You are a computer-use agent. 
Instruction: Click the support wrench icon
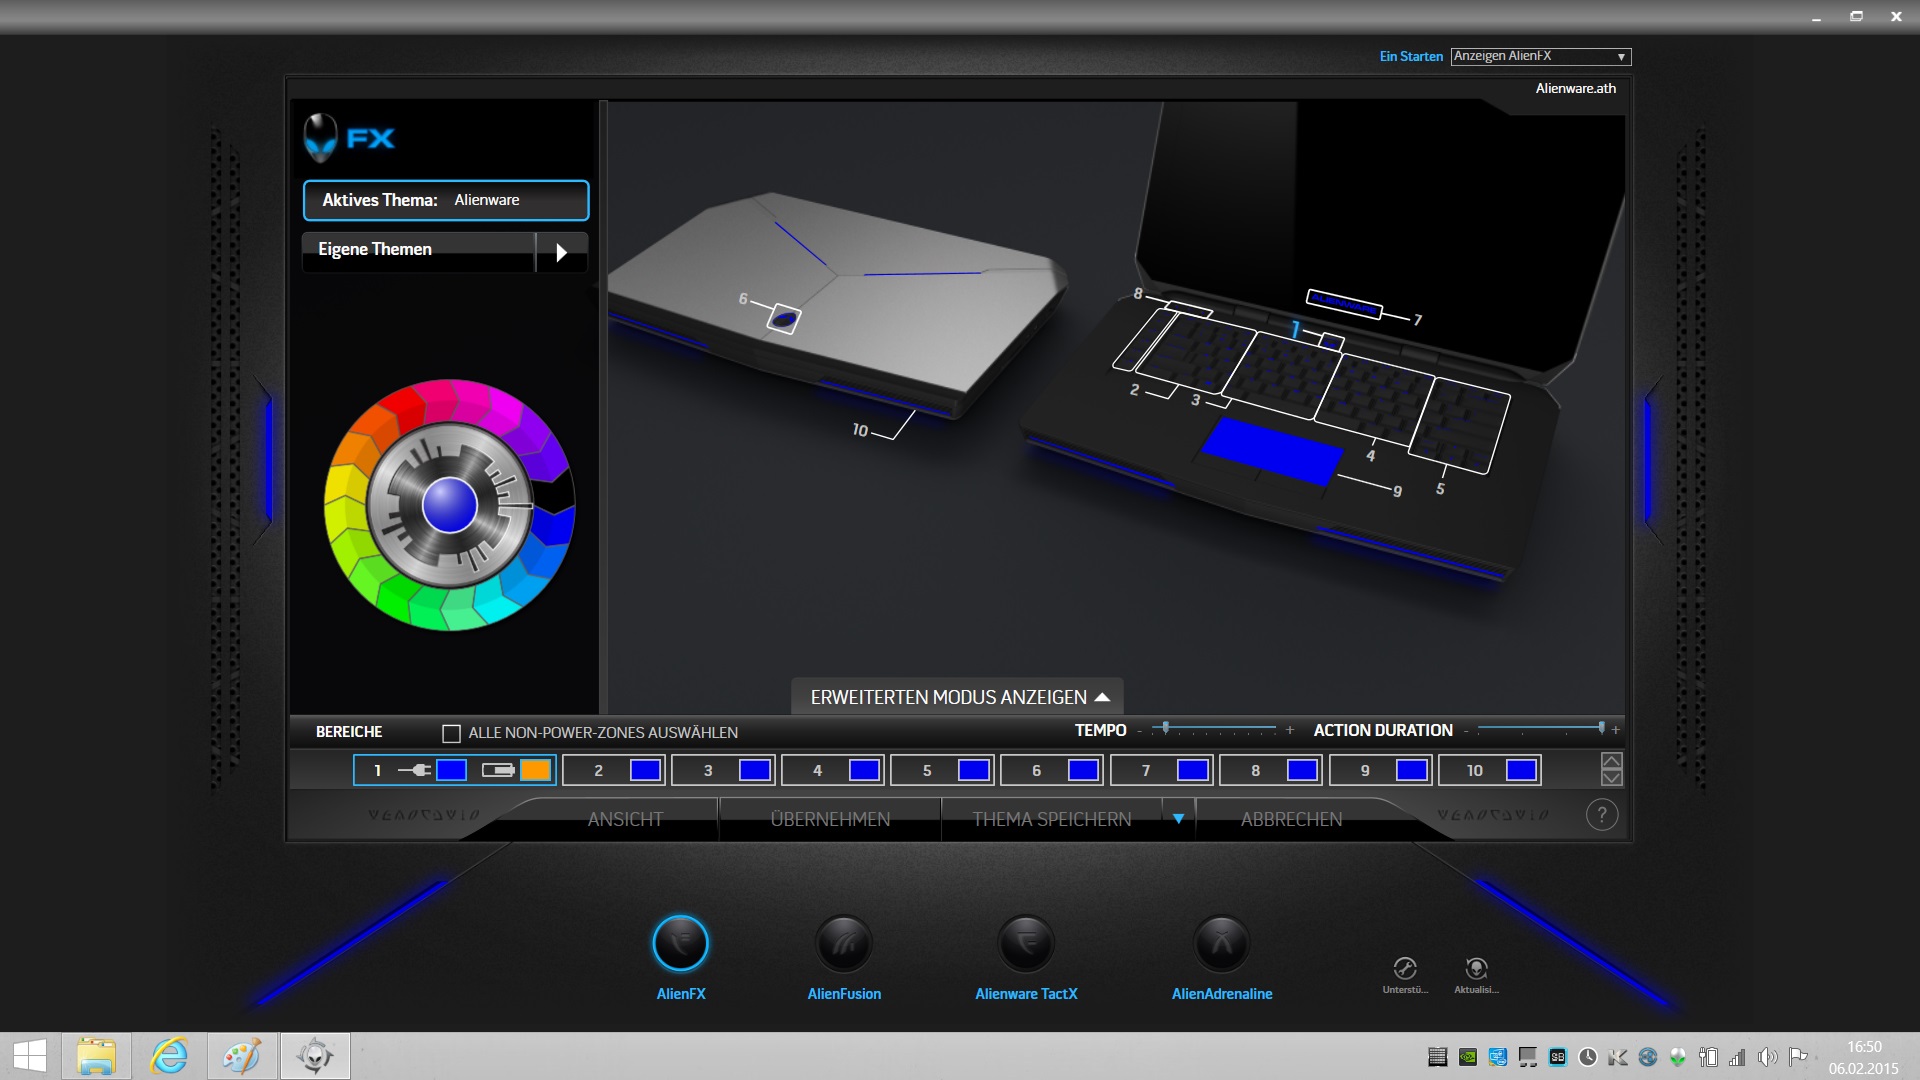coord(1404,968)
